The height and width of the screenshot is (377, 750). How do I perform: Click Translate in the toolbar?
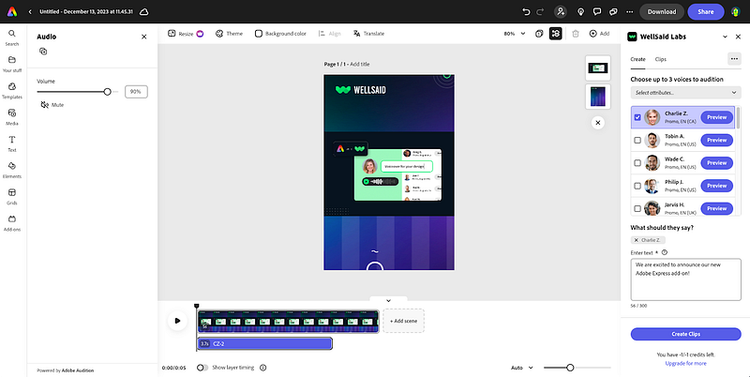click(369, 33)
